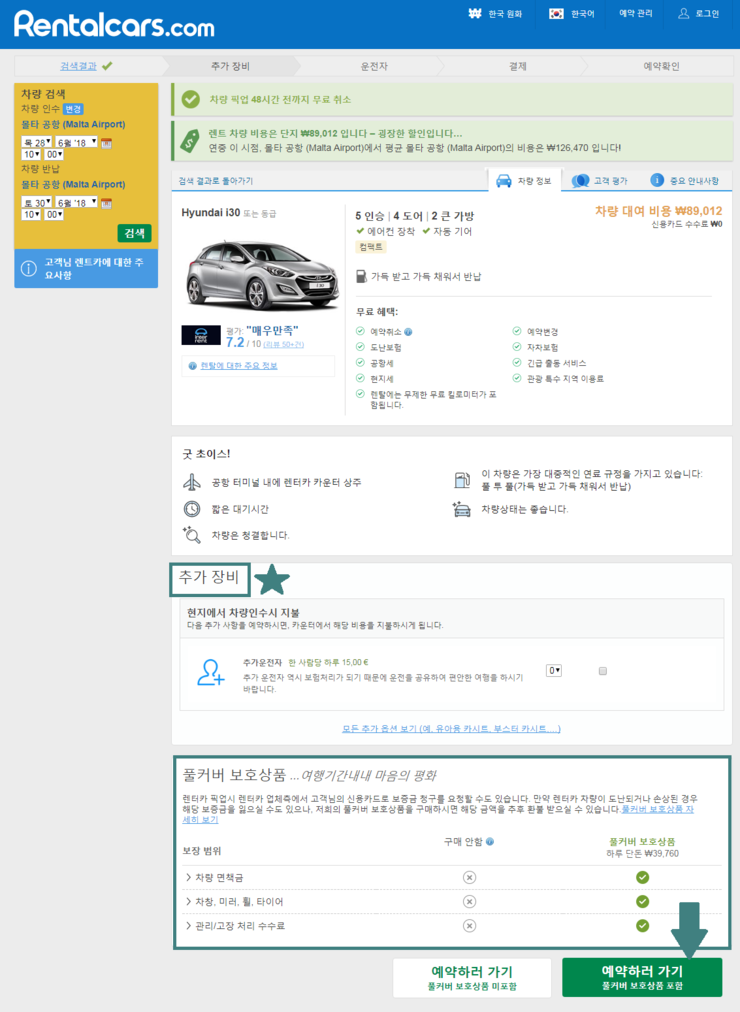Click 모든 추가 옵션 보기 link
The image size is (740, 1012).
(x=451, y=729)
